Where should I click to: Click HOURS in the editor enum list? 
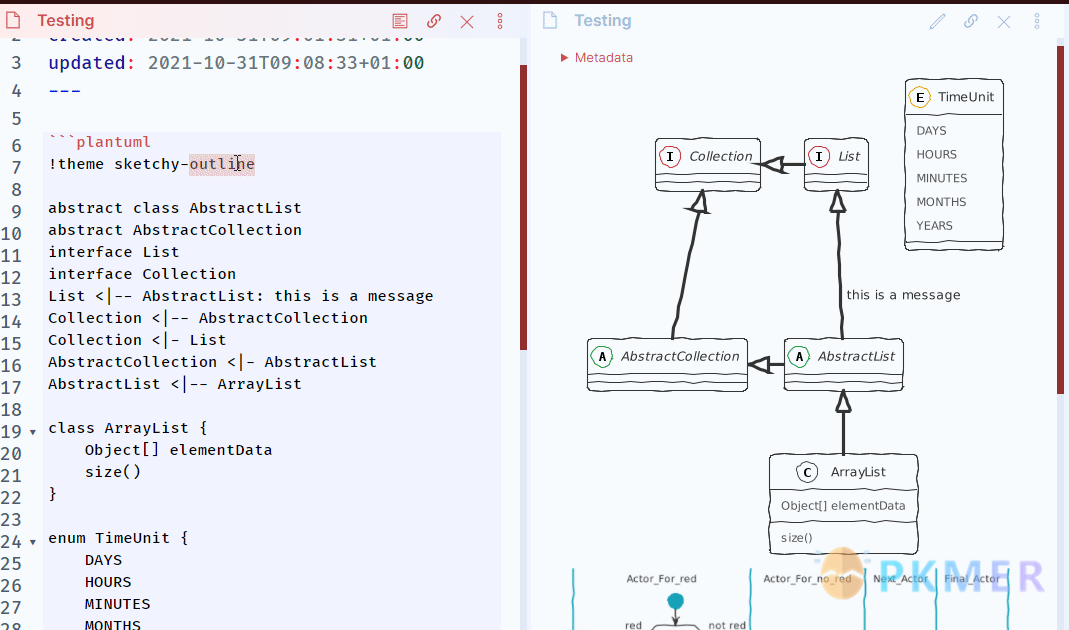108,582
